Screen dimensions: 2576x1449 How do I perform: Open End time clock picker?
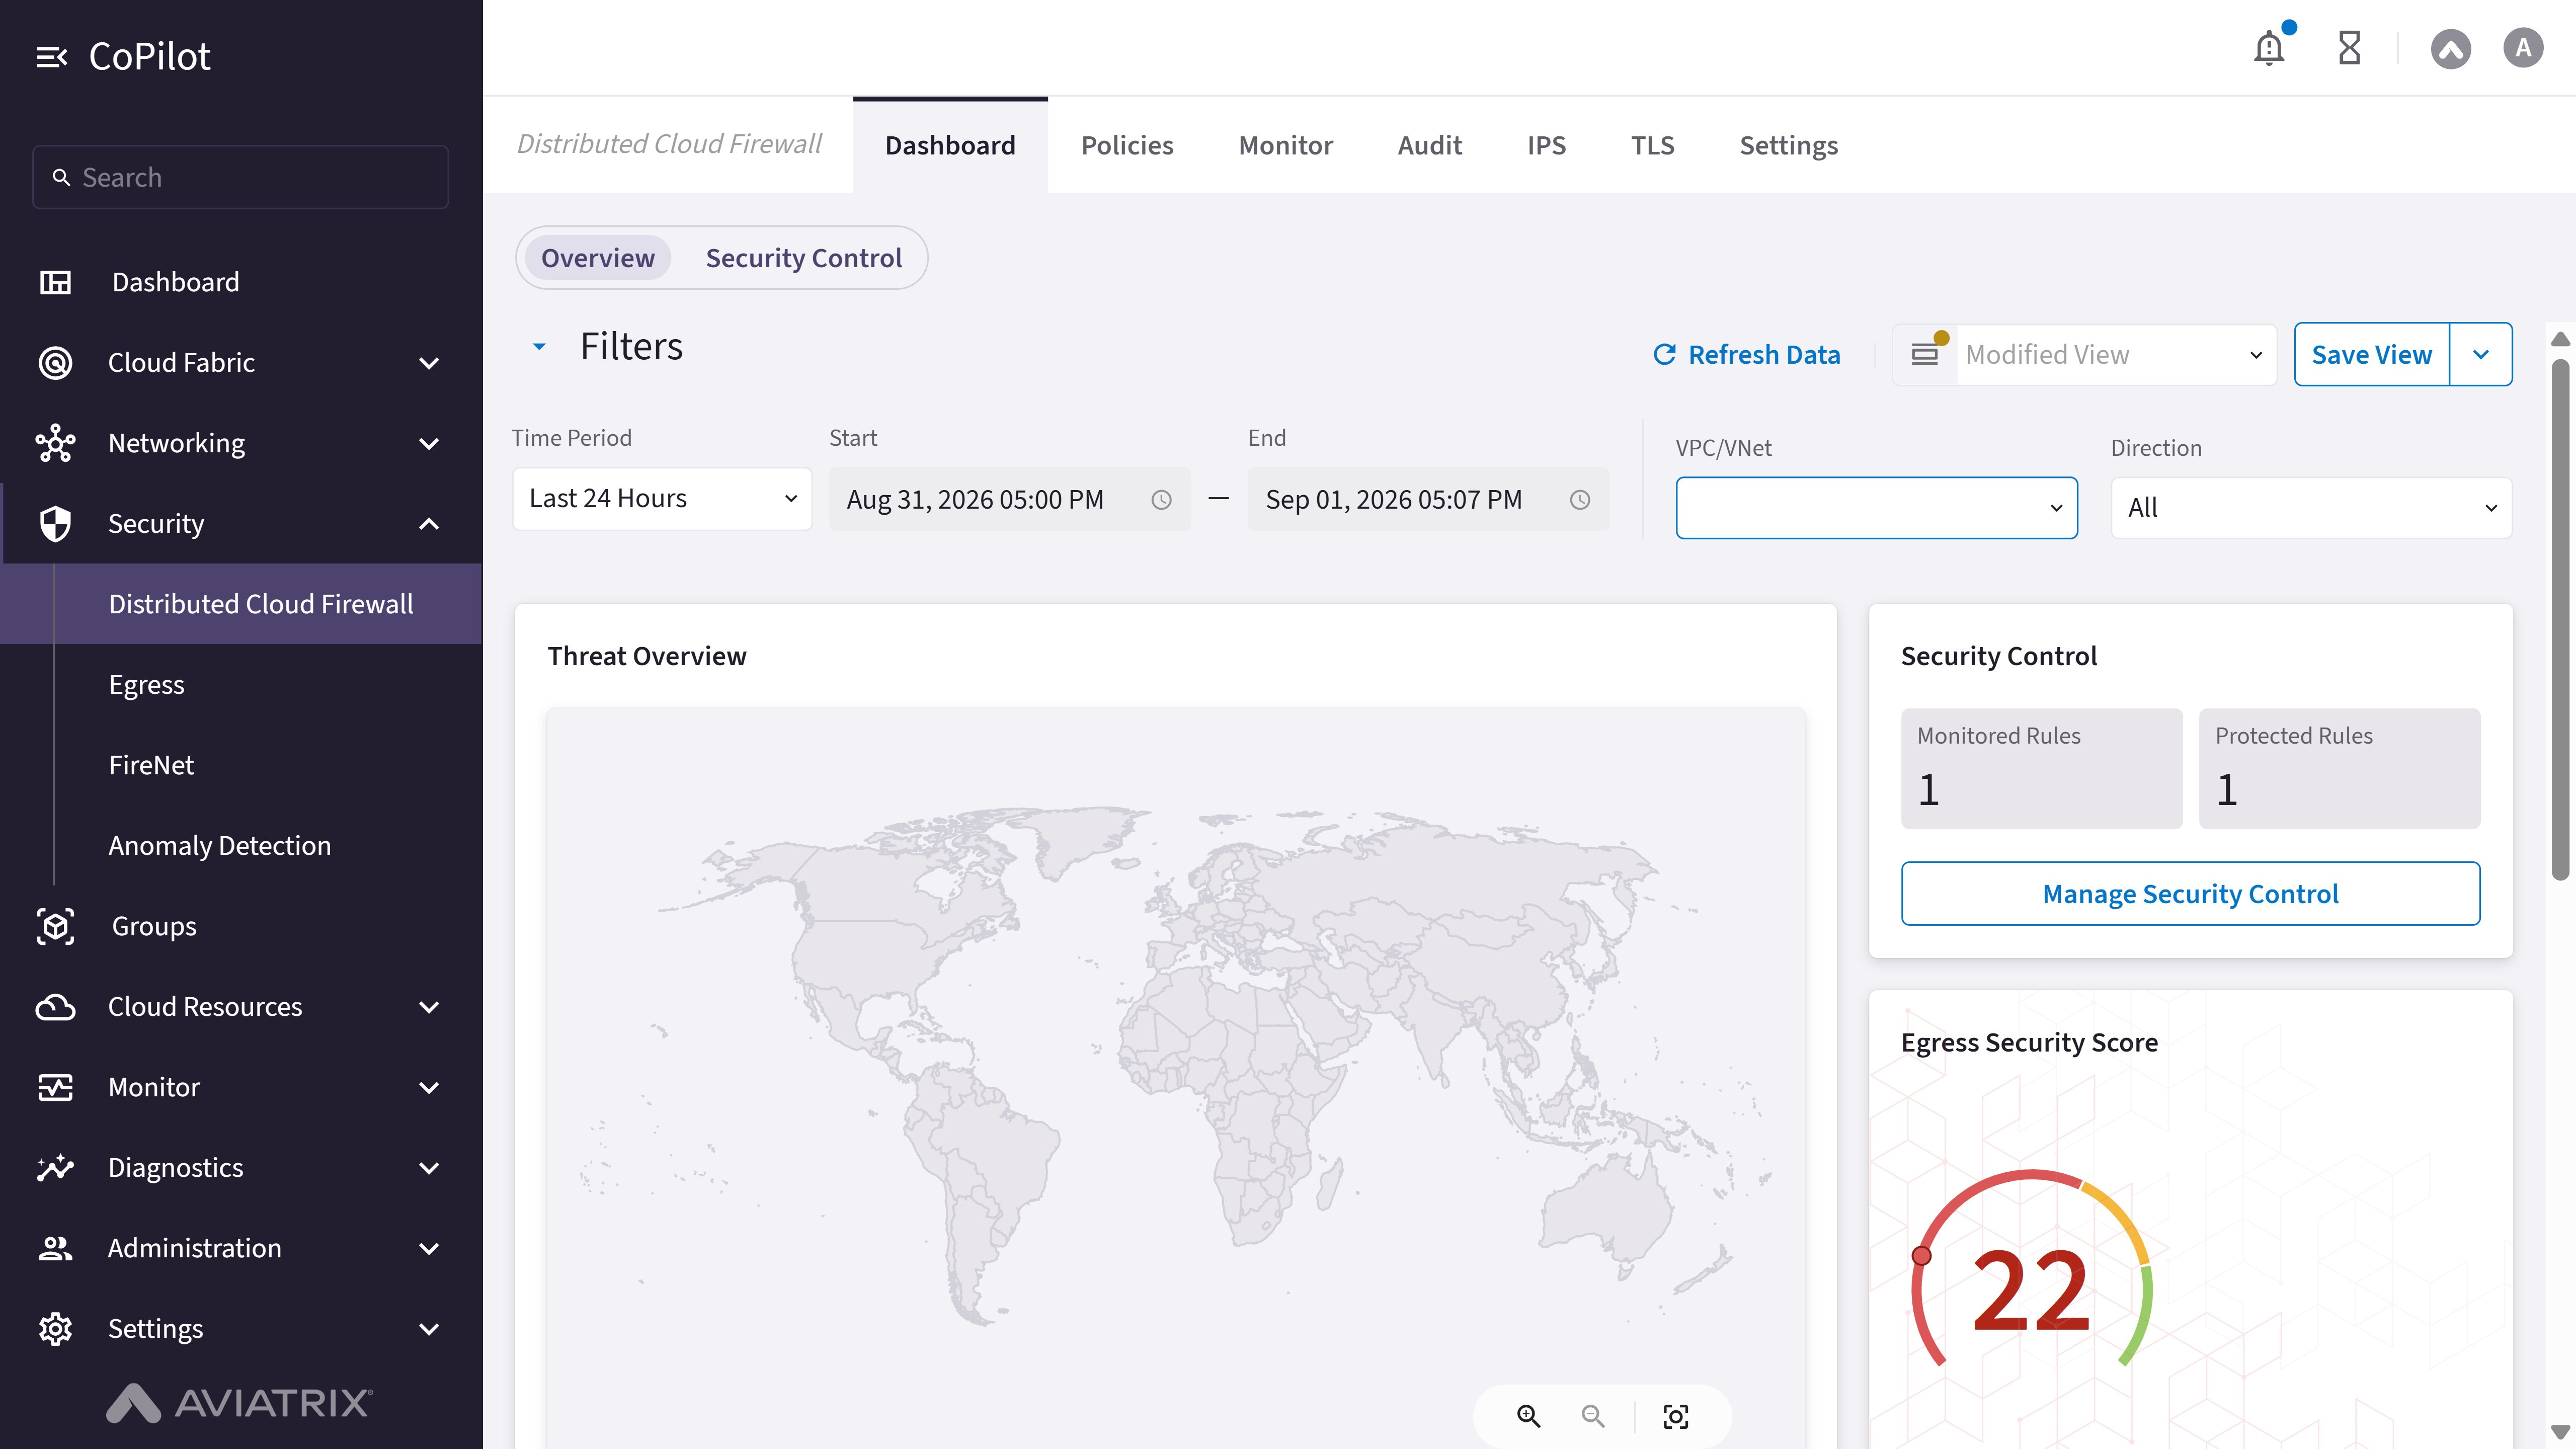point(1579,499)
